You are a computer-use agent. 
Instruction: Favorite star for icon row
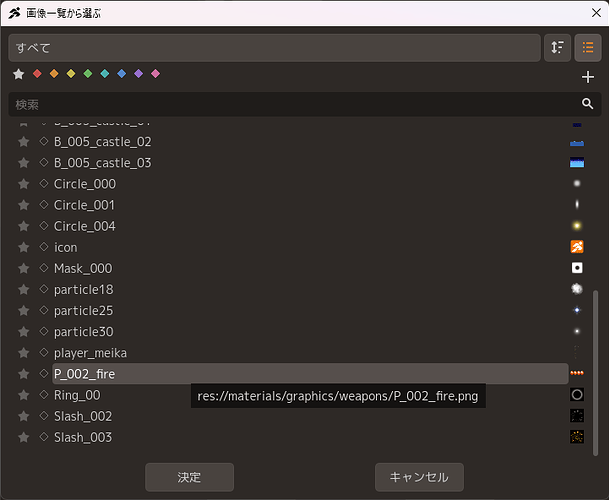(x=24, y=247)
